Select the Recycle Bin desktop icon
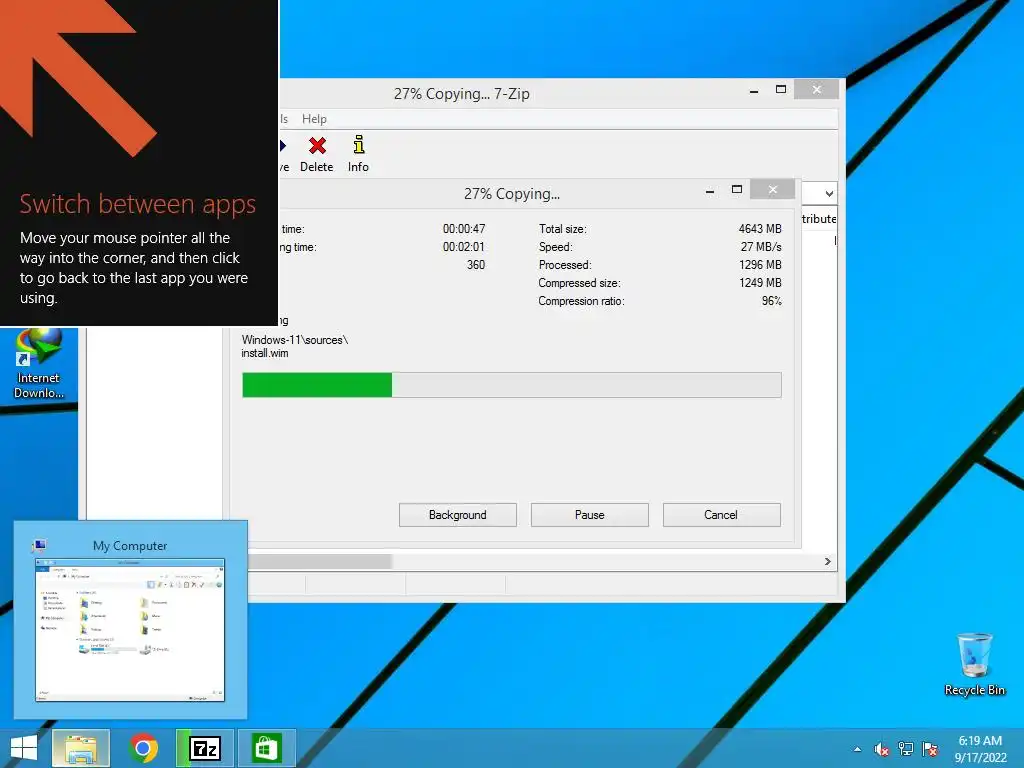Image resolution: width=1024 pixels, height=768 pixels. coord(974,665)
